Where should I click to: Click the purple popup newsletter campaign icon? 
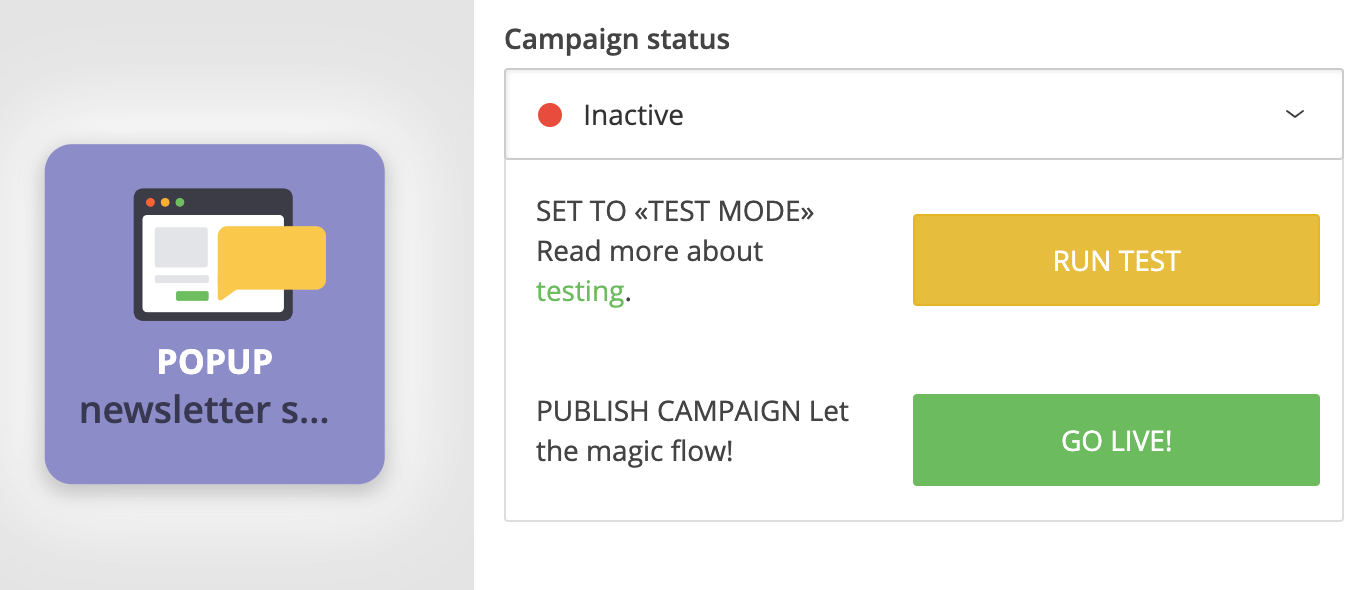214,315
